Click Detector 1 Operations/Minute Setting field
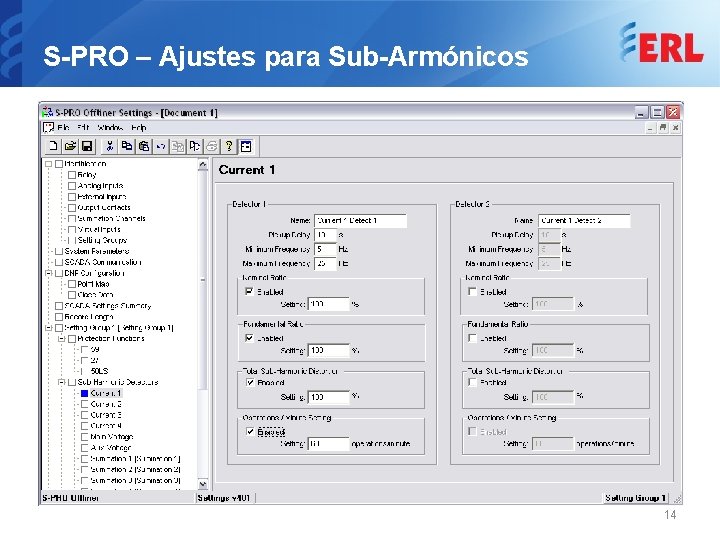Screen dimensions: 720x540 [329, 444]
